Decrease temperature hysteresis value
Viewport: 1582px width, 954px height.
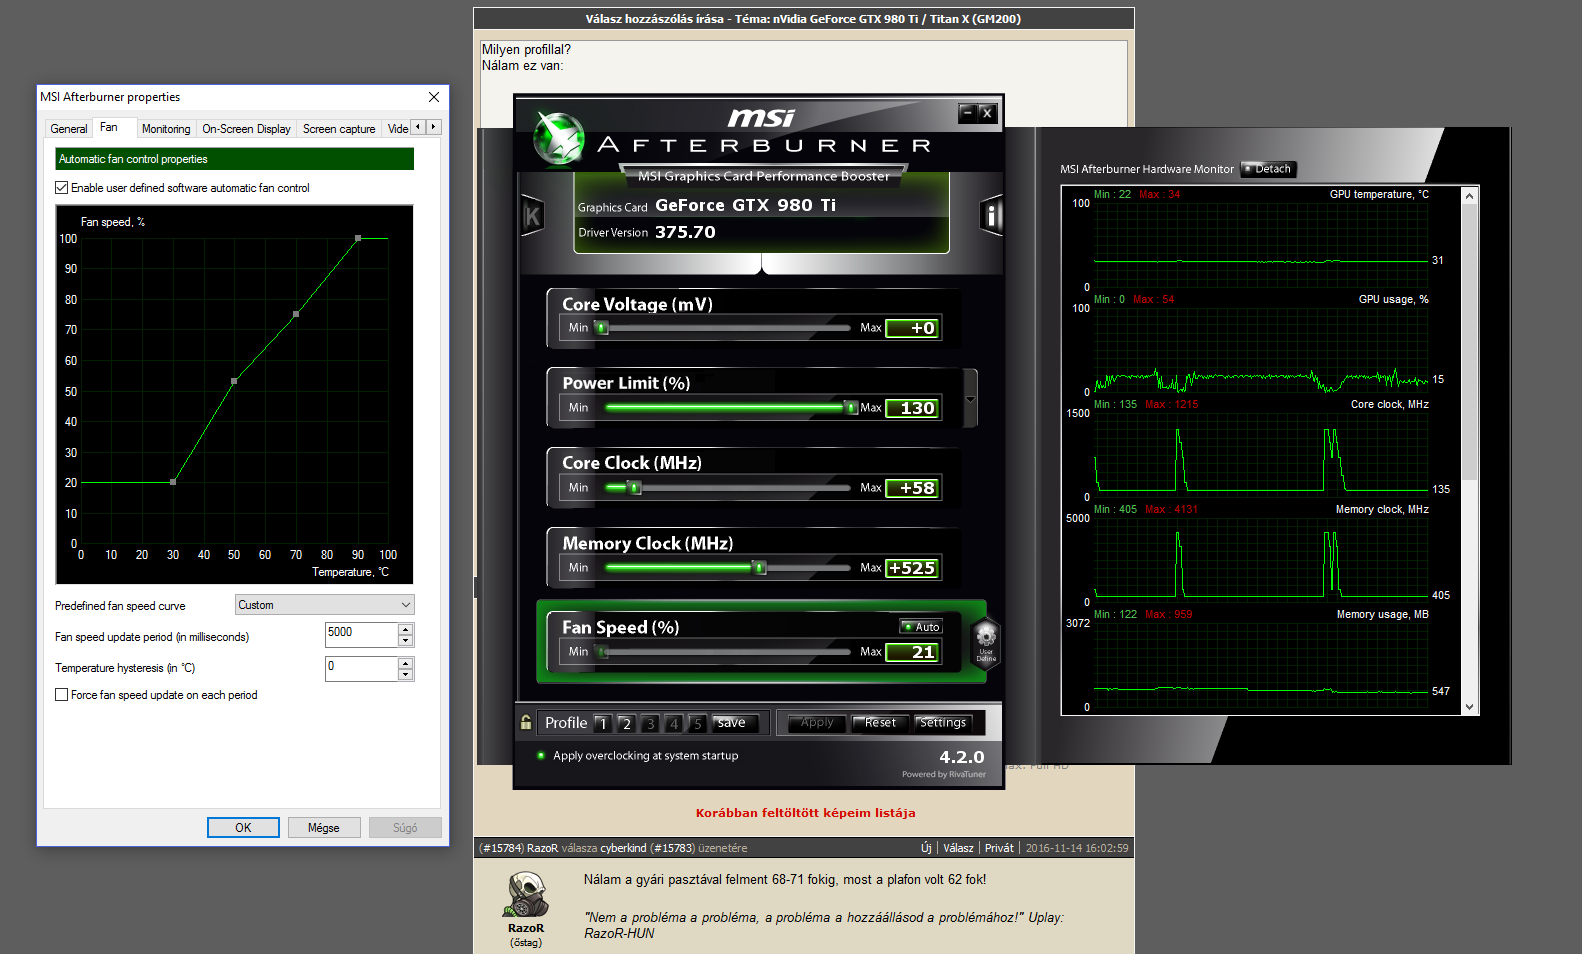(x=406, y=675)
